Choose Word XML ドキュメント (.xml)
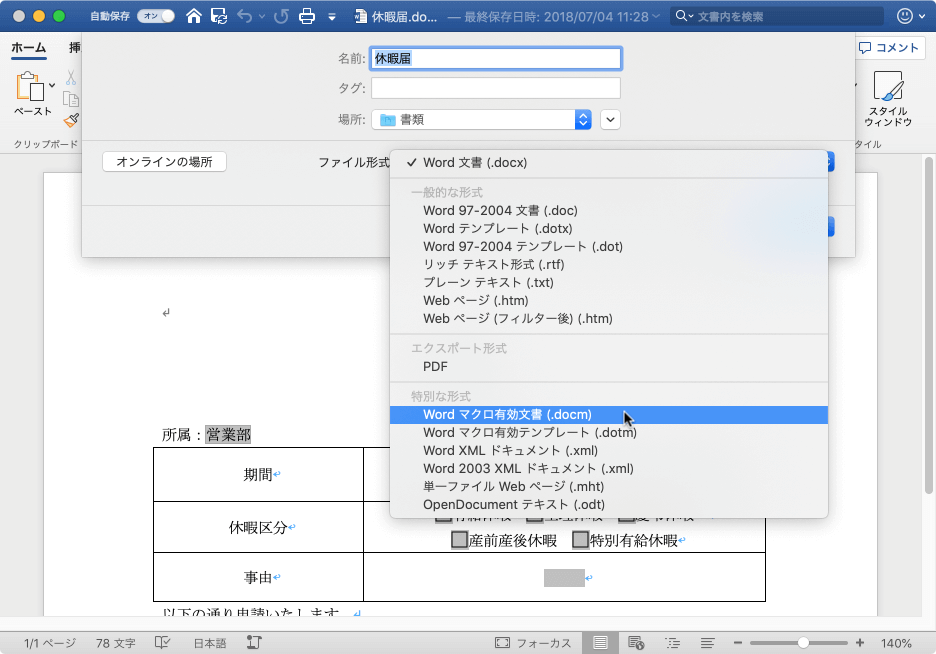 click(609, 451)
